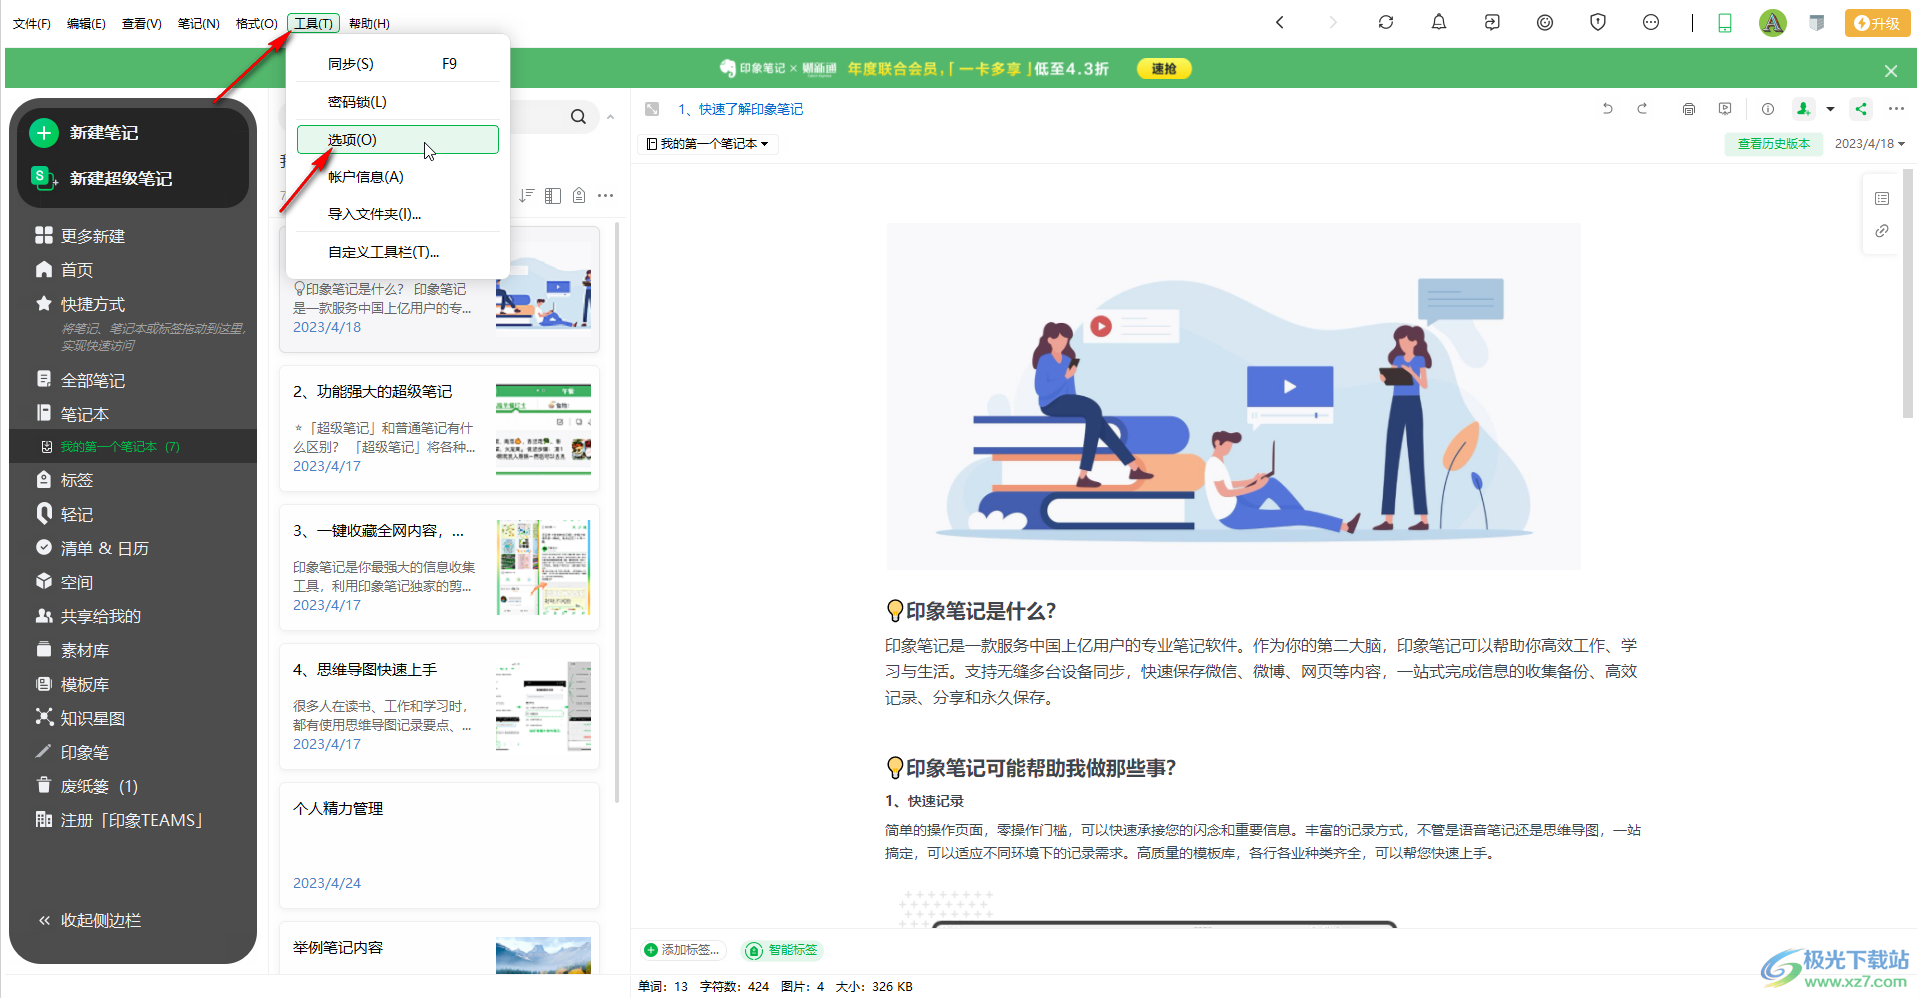Viewport: 1920px width, 998px height.
Task: Open the notification bell icon
Action: pyautogui.click(x=1439, y=22)
